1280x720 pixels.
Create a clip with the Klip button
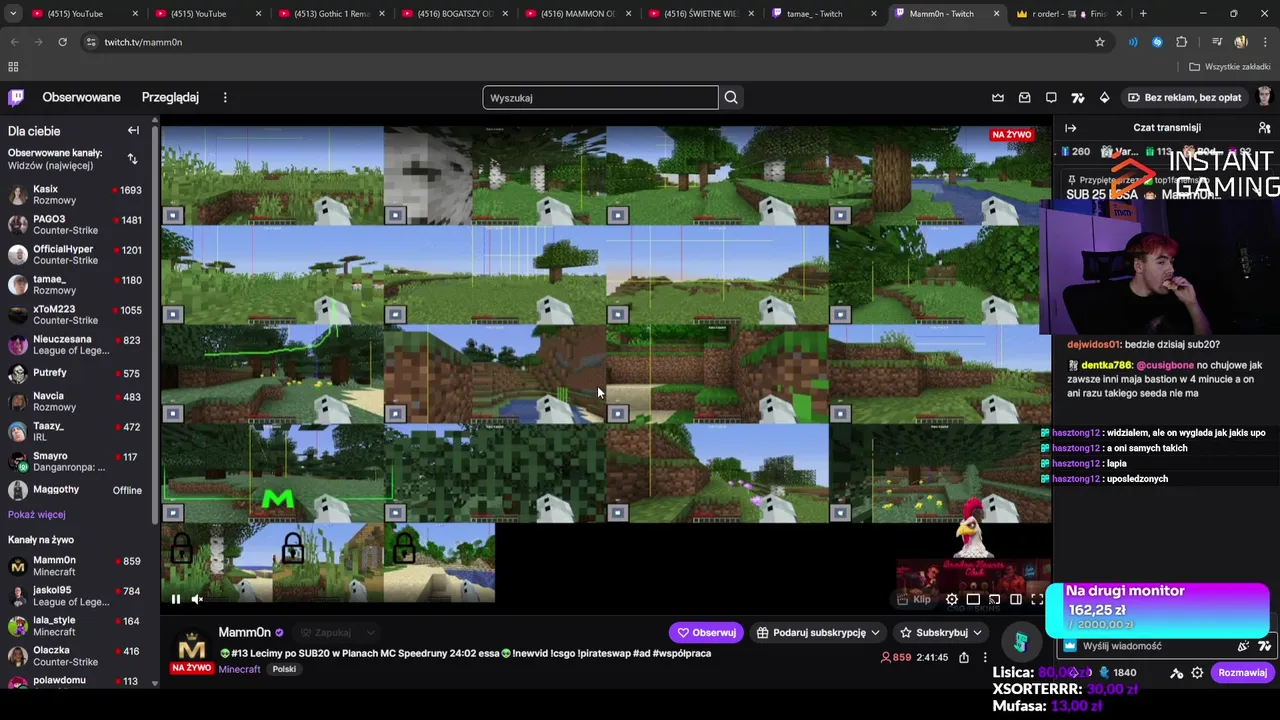click(914, 599)
